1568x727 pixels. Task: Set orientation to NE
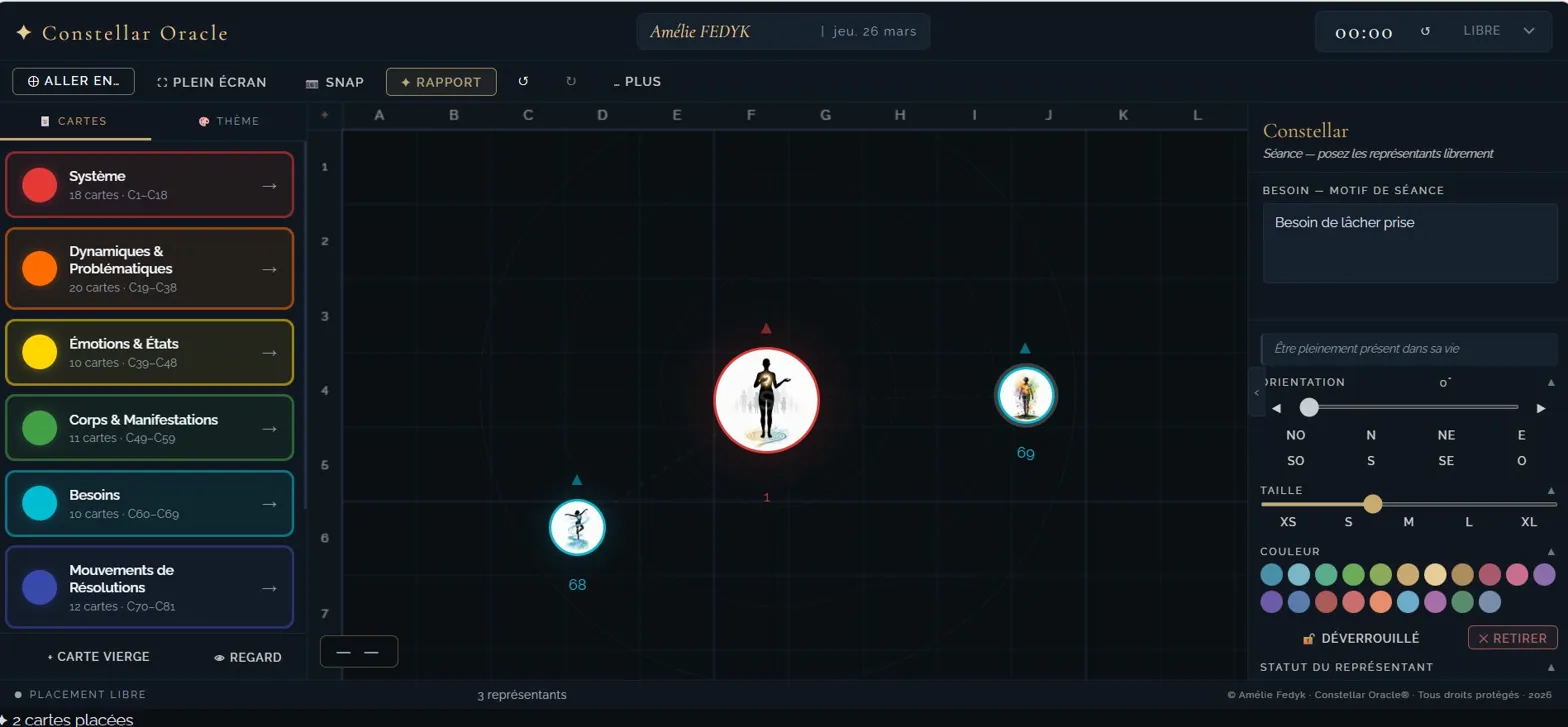pyautogui.click(x=1446, y=435)
